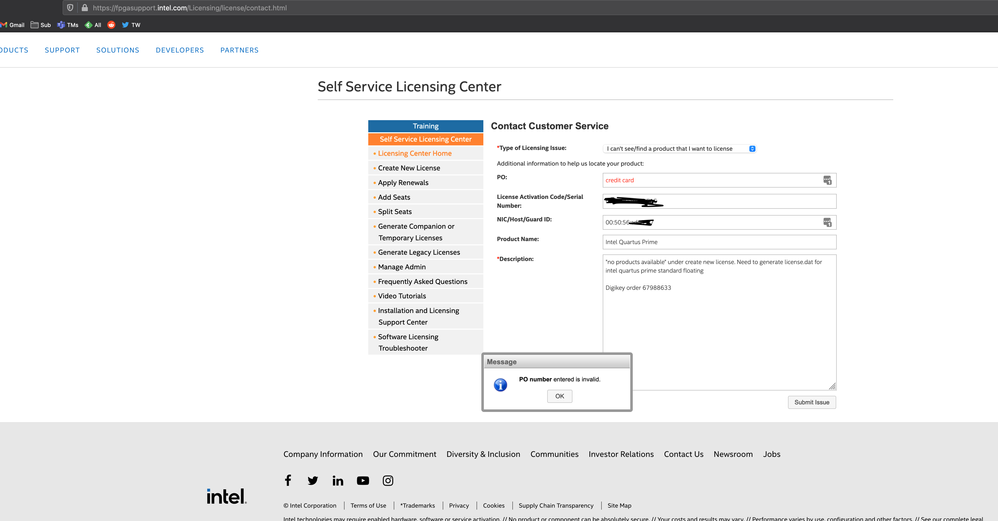Click the LinkedIn footer icon
This screenshot has height=521, width=998.
(338, 481)
